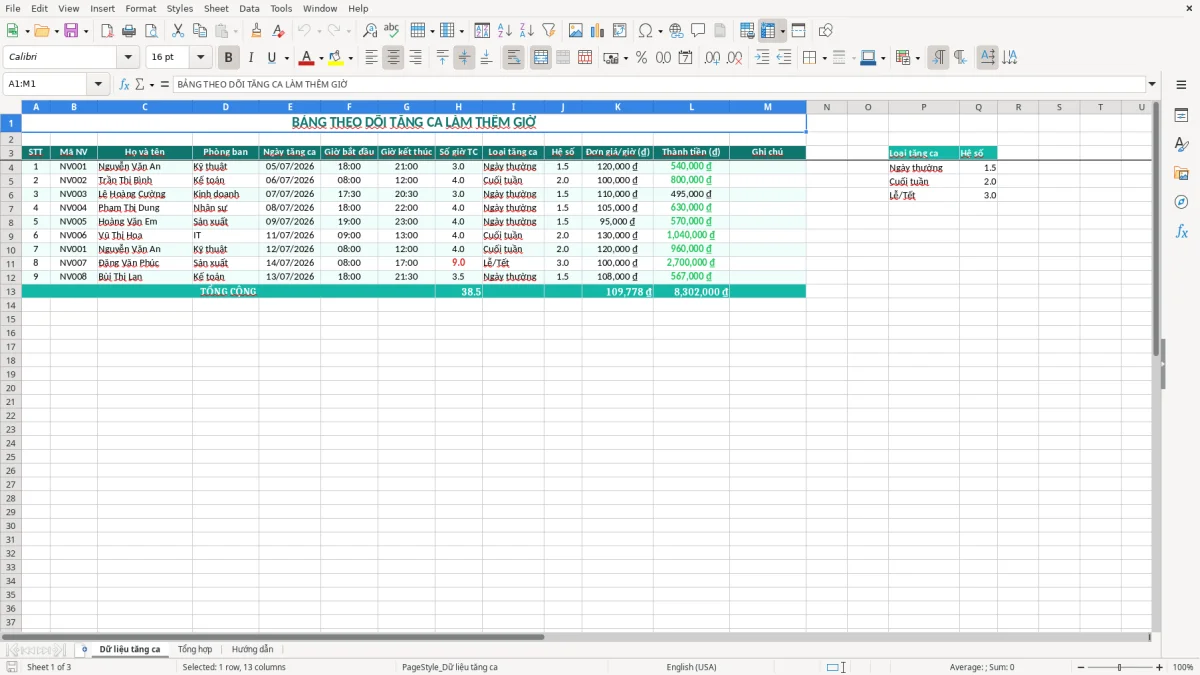Viewport: 1200px width, 675px height.
Task: Click the Select Function sigma button
Action: point(139,84)
